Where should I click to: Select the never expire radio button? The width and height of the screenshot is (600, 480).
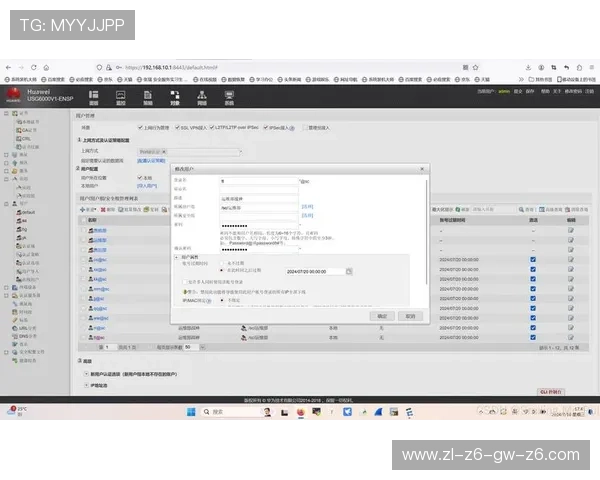[222, 263]
